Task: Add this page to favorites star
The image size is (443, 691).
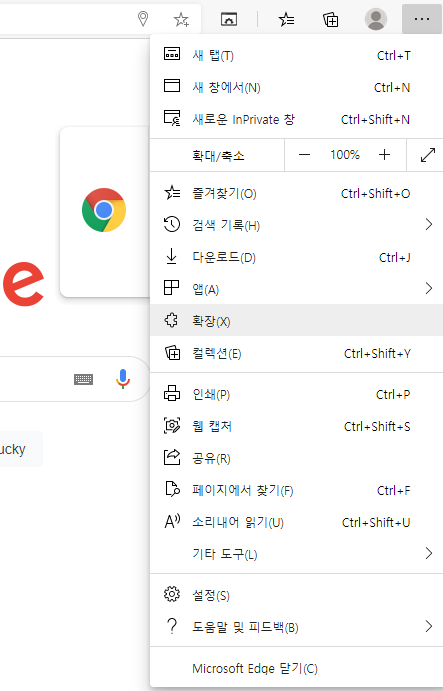Action: 181,19
